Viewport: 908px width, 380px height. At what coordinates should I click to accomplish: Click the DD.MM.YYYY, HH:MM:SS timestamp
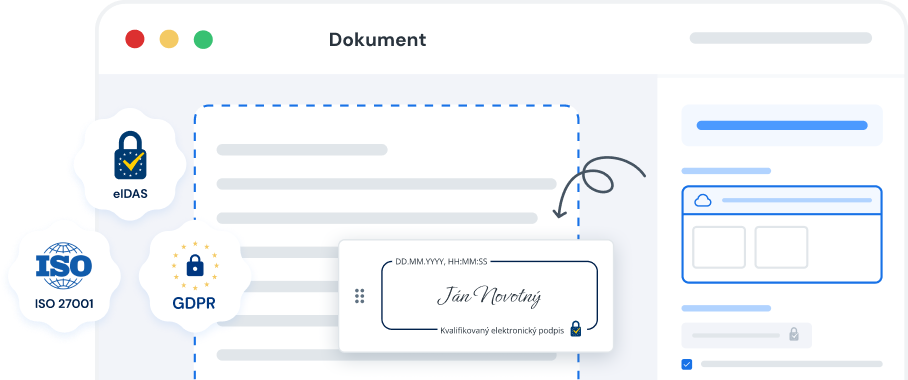[x=441, y=261]
